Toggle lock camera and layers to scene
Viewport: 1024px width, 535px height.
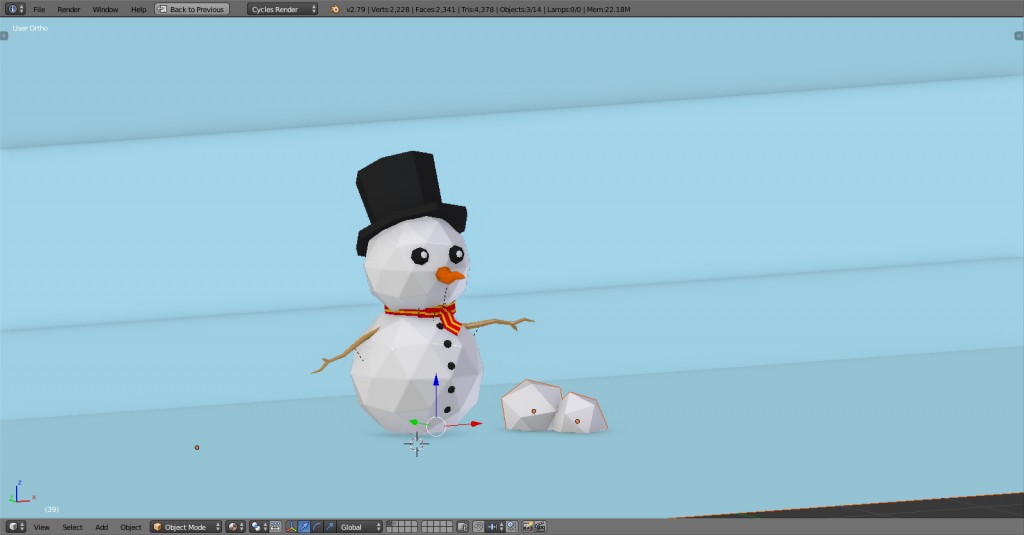[x=462, y=527]
